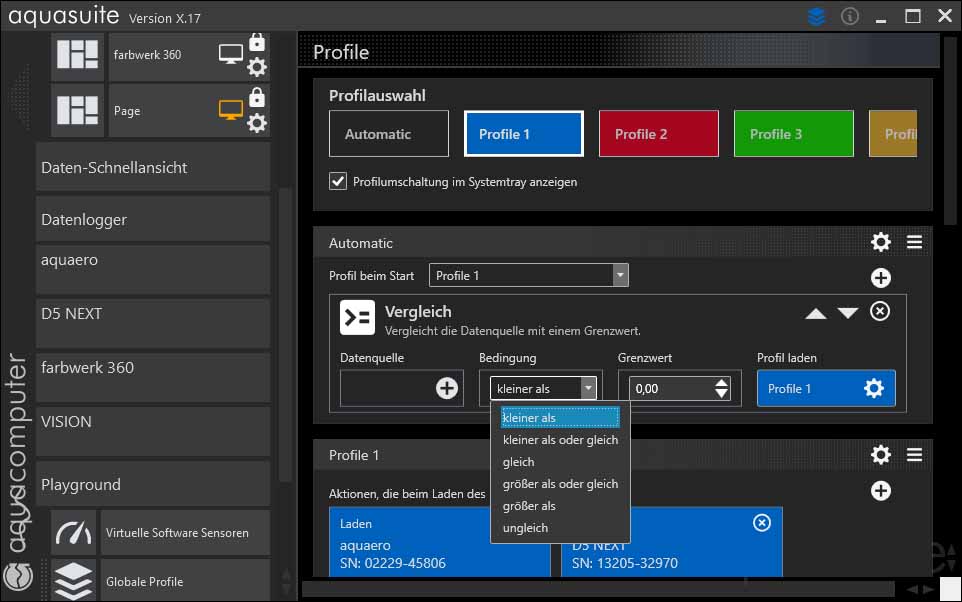Click the Profil laden Profile 1 button
The image size is (962, 602).
click(x=826, y=388)
